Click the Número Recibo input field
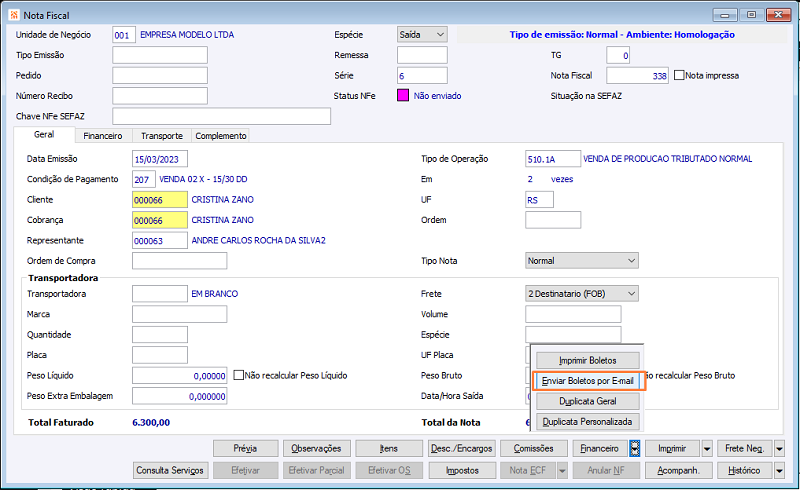 coord(160,96)
